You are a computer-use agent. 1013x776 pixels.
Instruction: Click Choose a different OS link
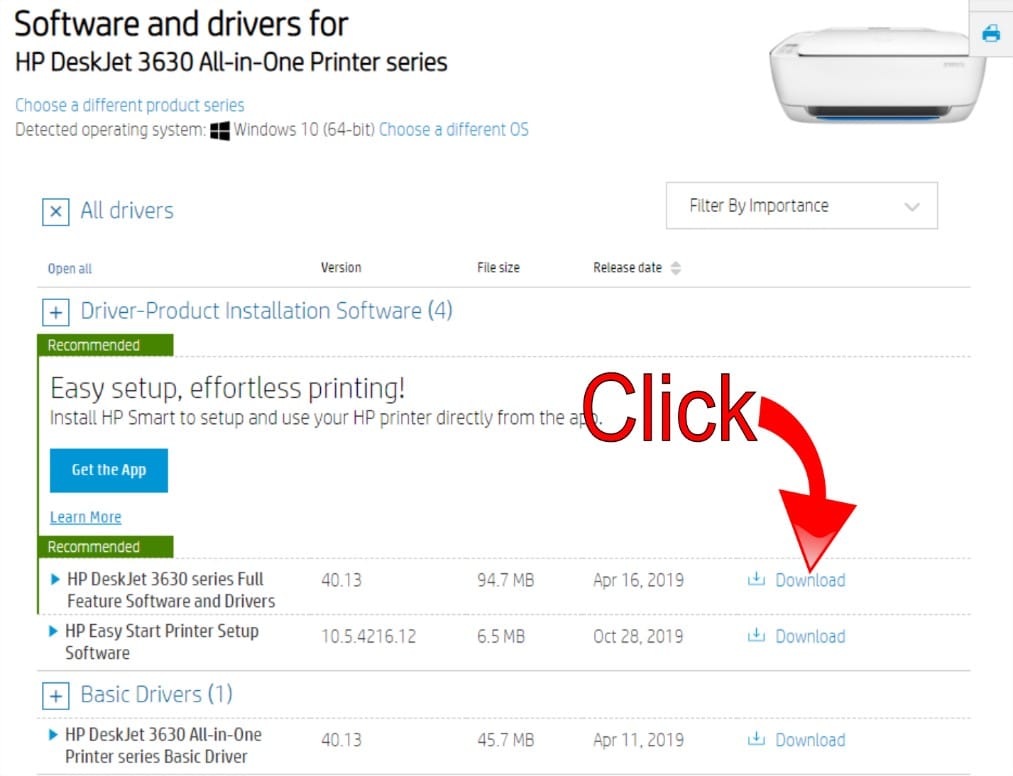pyautogui.click(x=454, y=129)
